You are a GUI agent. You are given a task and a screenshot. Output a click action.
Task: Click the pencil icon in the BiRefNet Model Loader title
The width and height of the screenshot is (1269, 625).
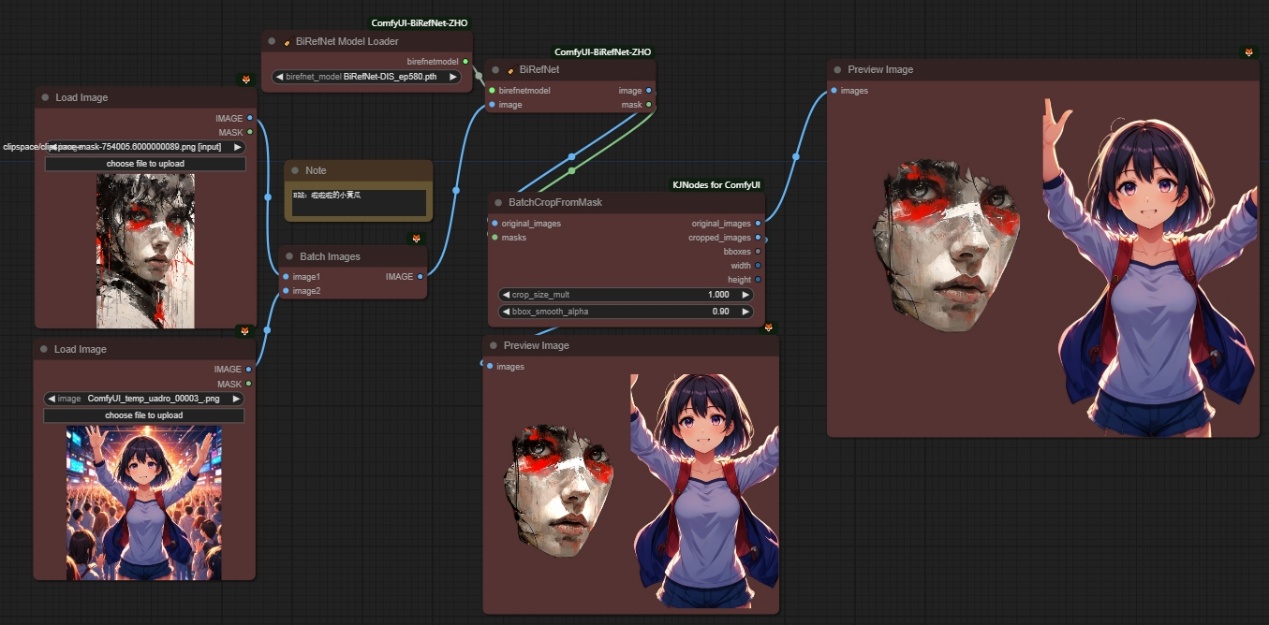coord(287,42)
